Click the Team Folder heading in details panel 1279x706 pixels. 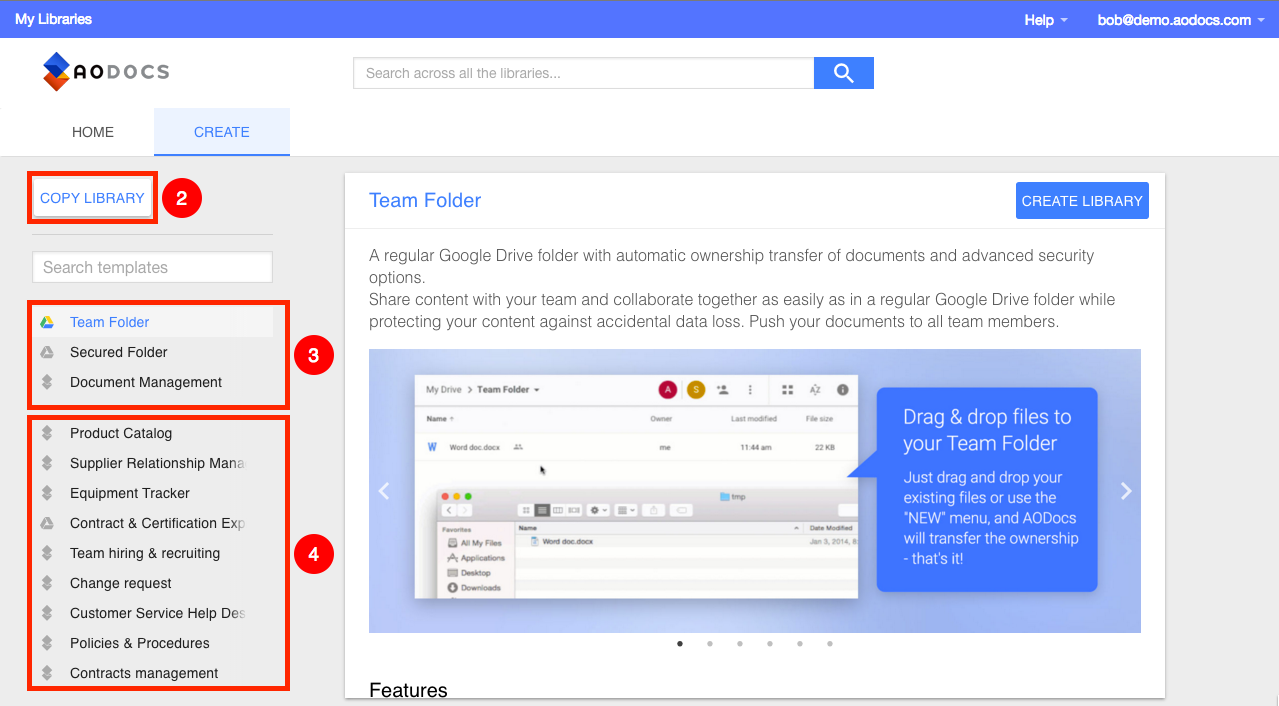click(425, 200)
